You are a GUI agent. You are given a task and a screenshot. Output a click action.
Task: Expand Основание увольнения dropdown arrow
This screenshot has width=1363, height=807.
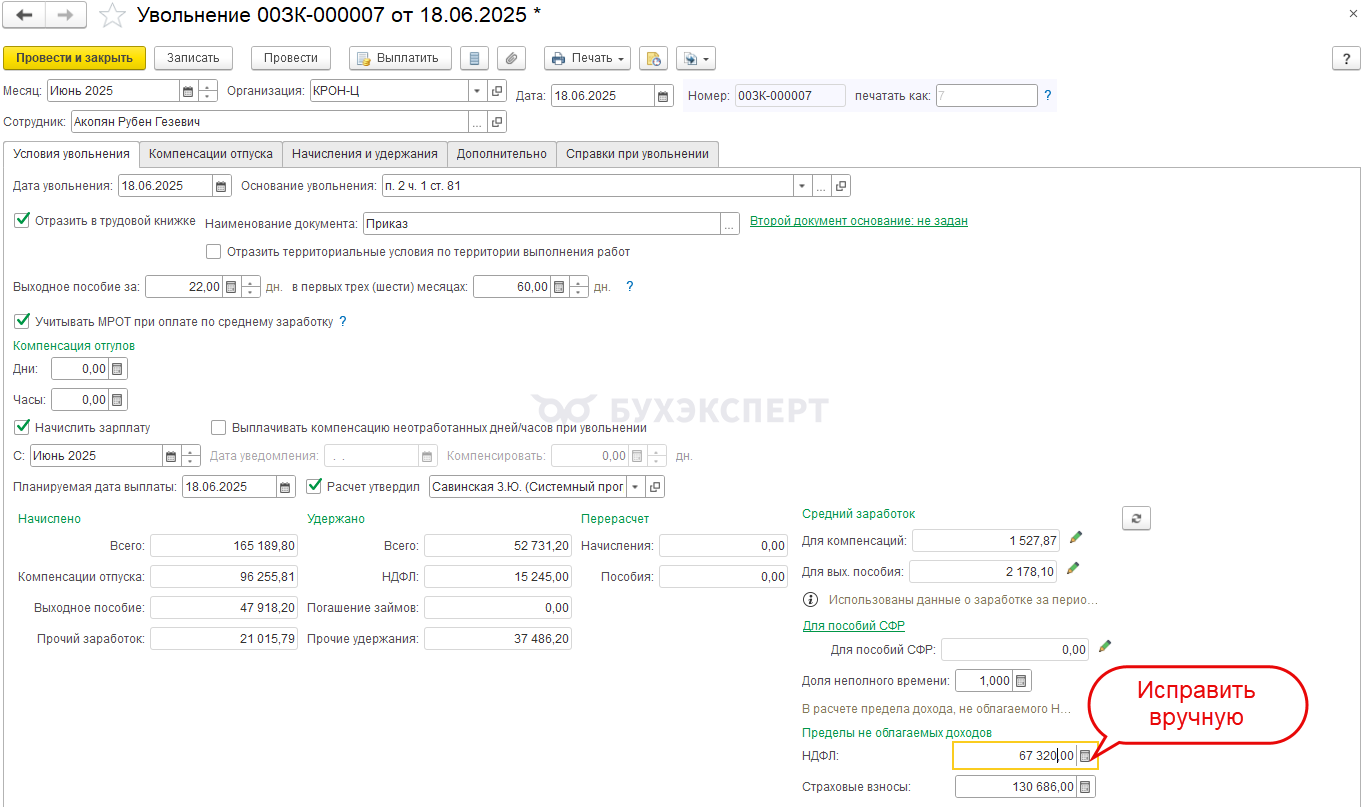pos(802,186)
